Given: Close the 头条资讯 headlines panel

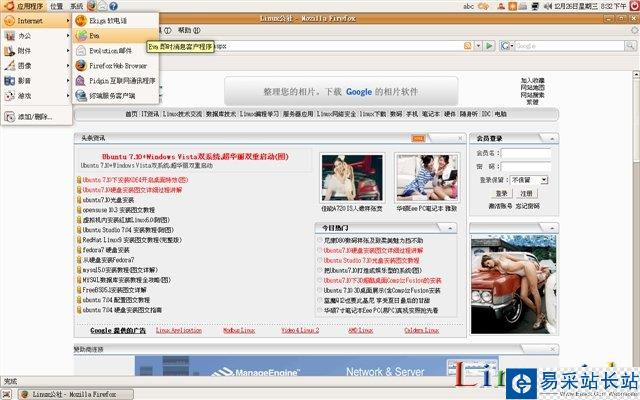Looking at the screenshot, I should (x=460, y=138).
